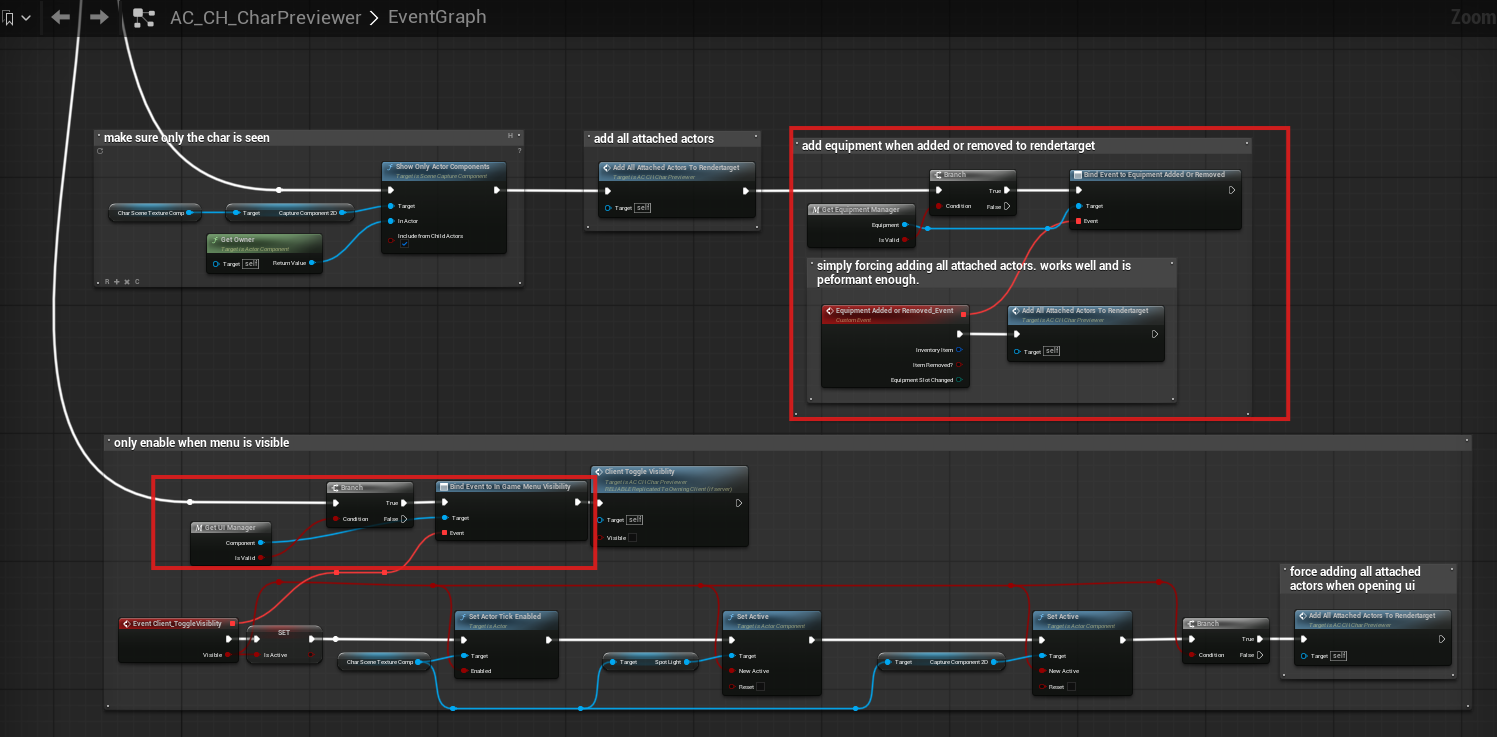This screenshot has height=737, width=1497.
Task: Click the Is Valid pin on Get UI Manager
Action: coord(260,558)
